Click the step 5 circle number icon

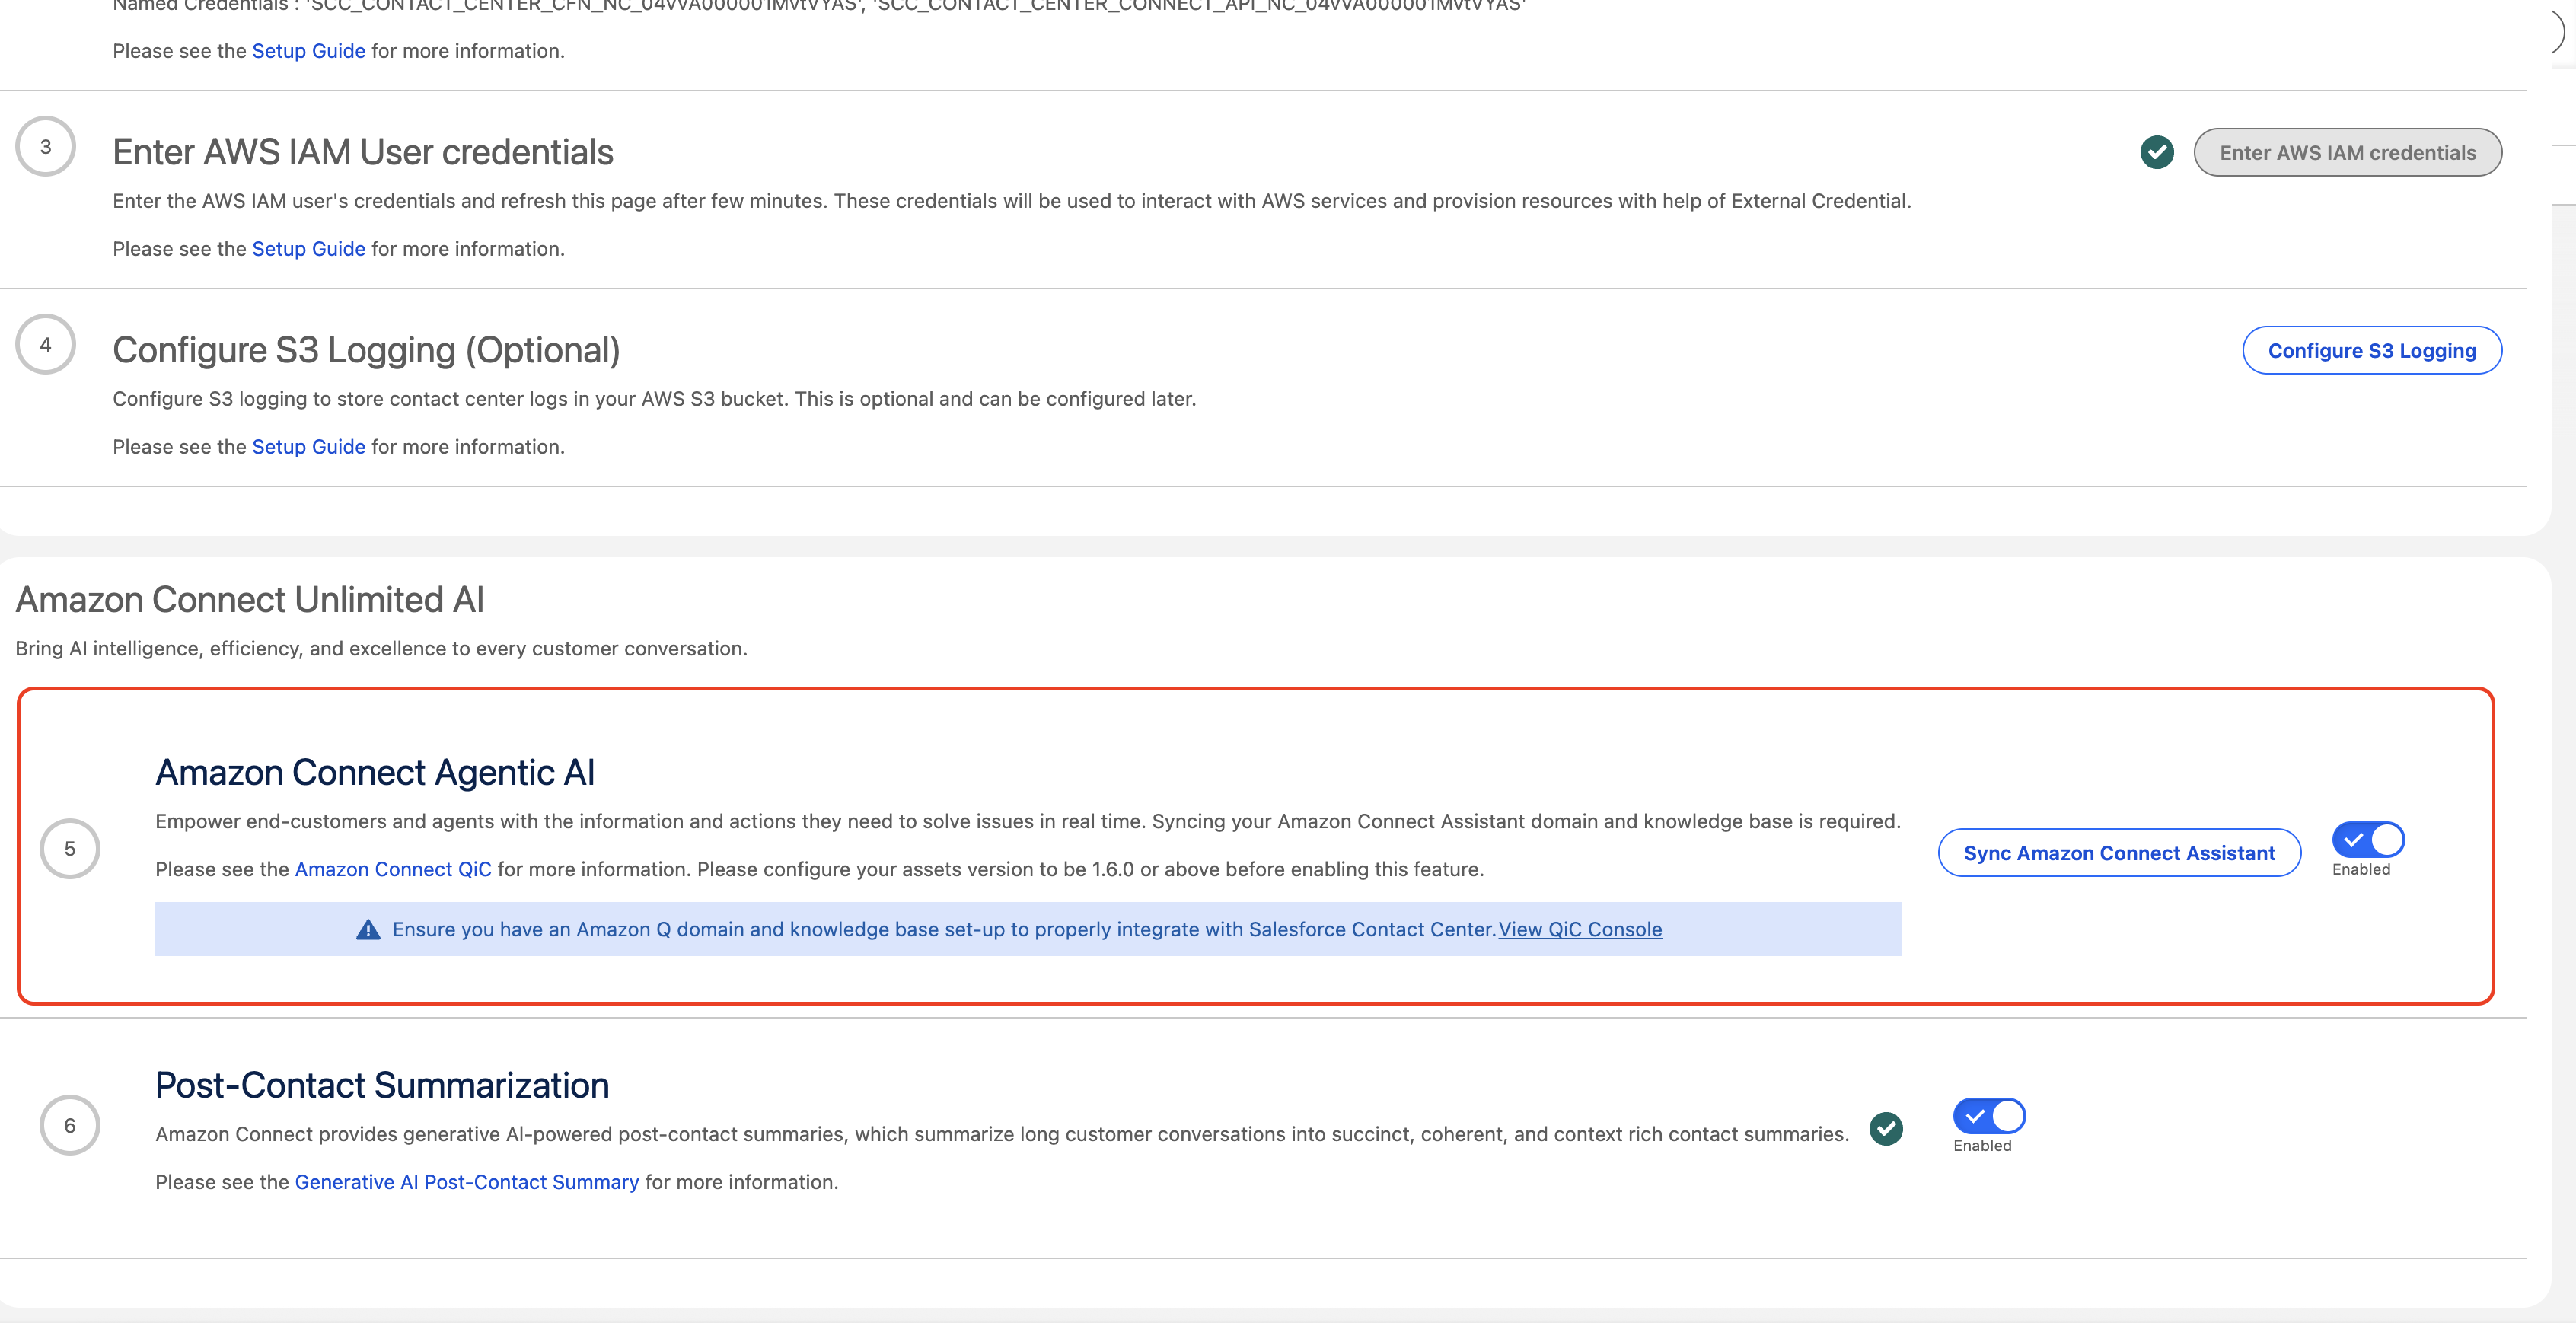(x=69, y=848)
